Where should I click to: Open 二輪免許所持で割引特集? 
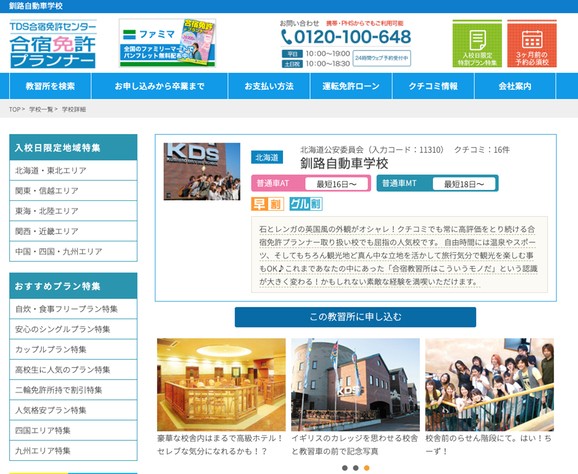click(73, 390)
